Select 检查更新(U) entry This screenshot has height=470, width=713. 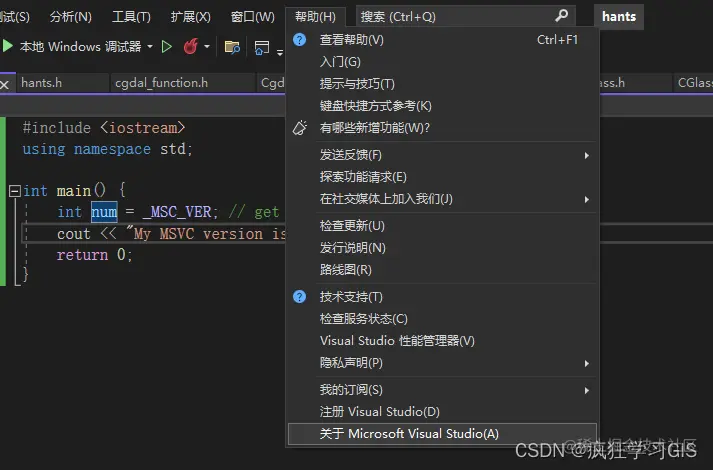[x=442, y=226]
